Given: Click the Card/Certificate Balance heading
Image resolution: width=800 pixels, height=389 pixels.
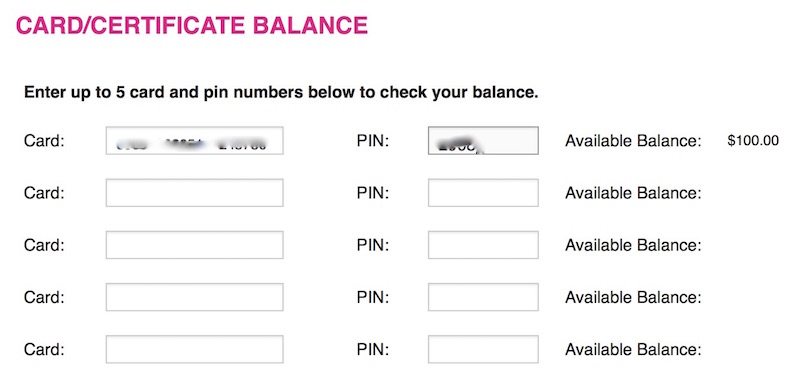Looking at the screenshot, I should (192, 26).
